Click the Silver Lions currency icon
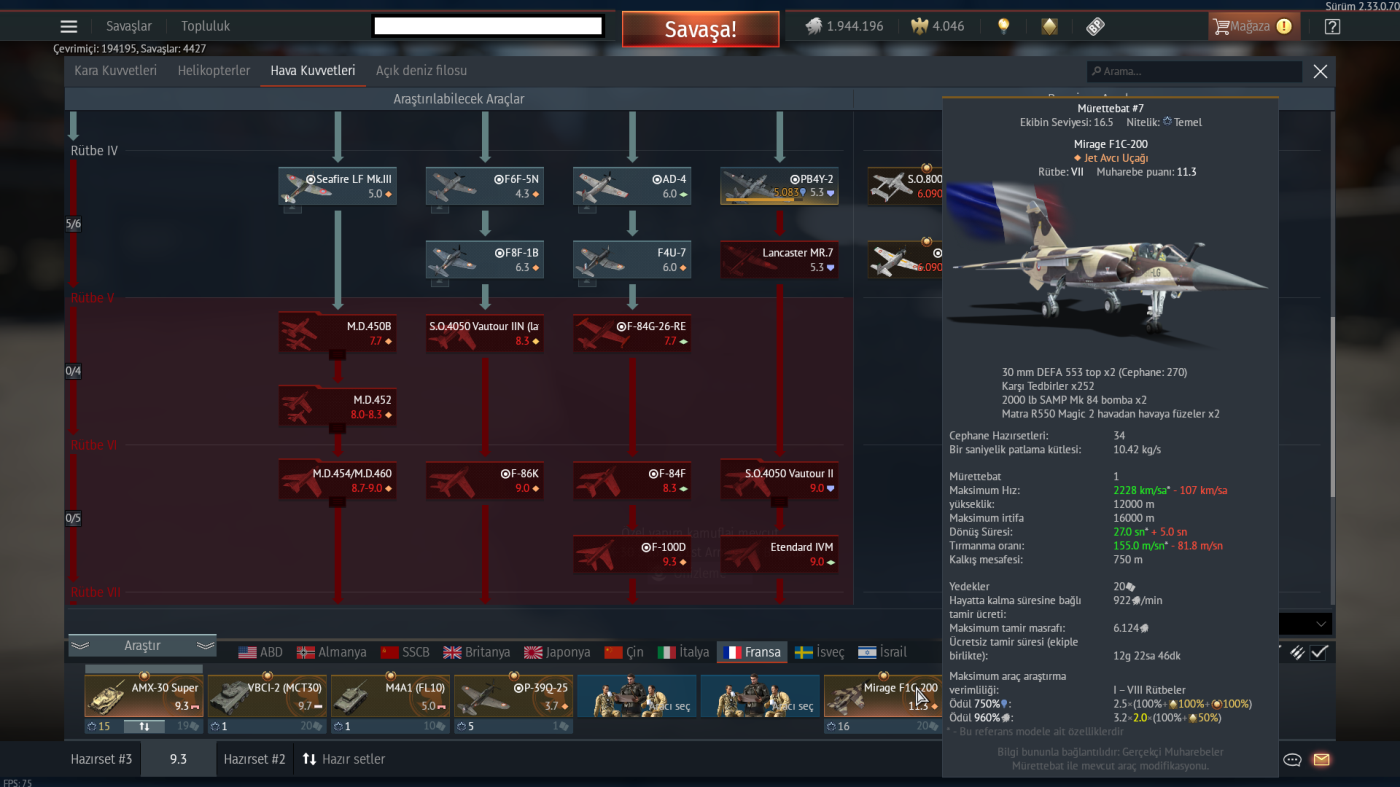Image resolution: width=1400 pixels, height=787 pixels. (814, 26)
